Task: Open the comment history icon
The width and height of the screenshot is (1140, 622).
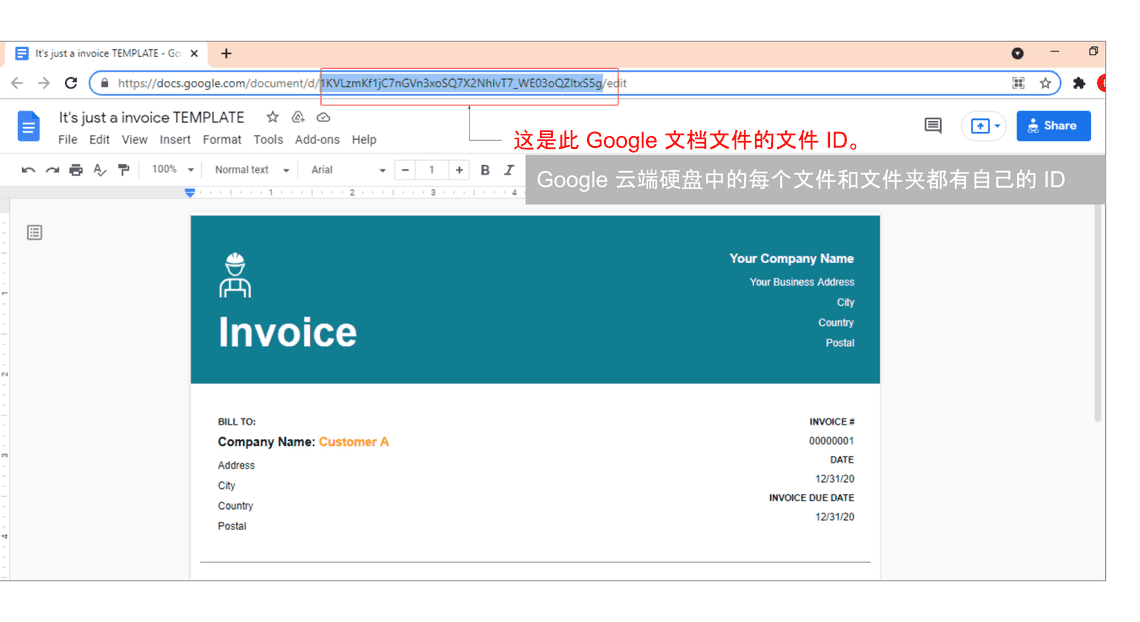Action: coord(933,126)
